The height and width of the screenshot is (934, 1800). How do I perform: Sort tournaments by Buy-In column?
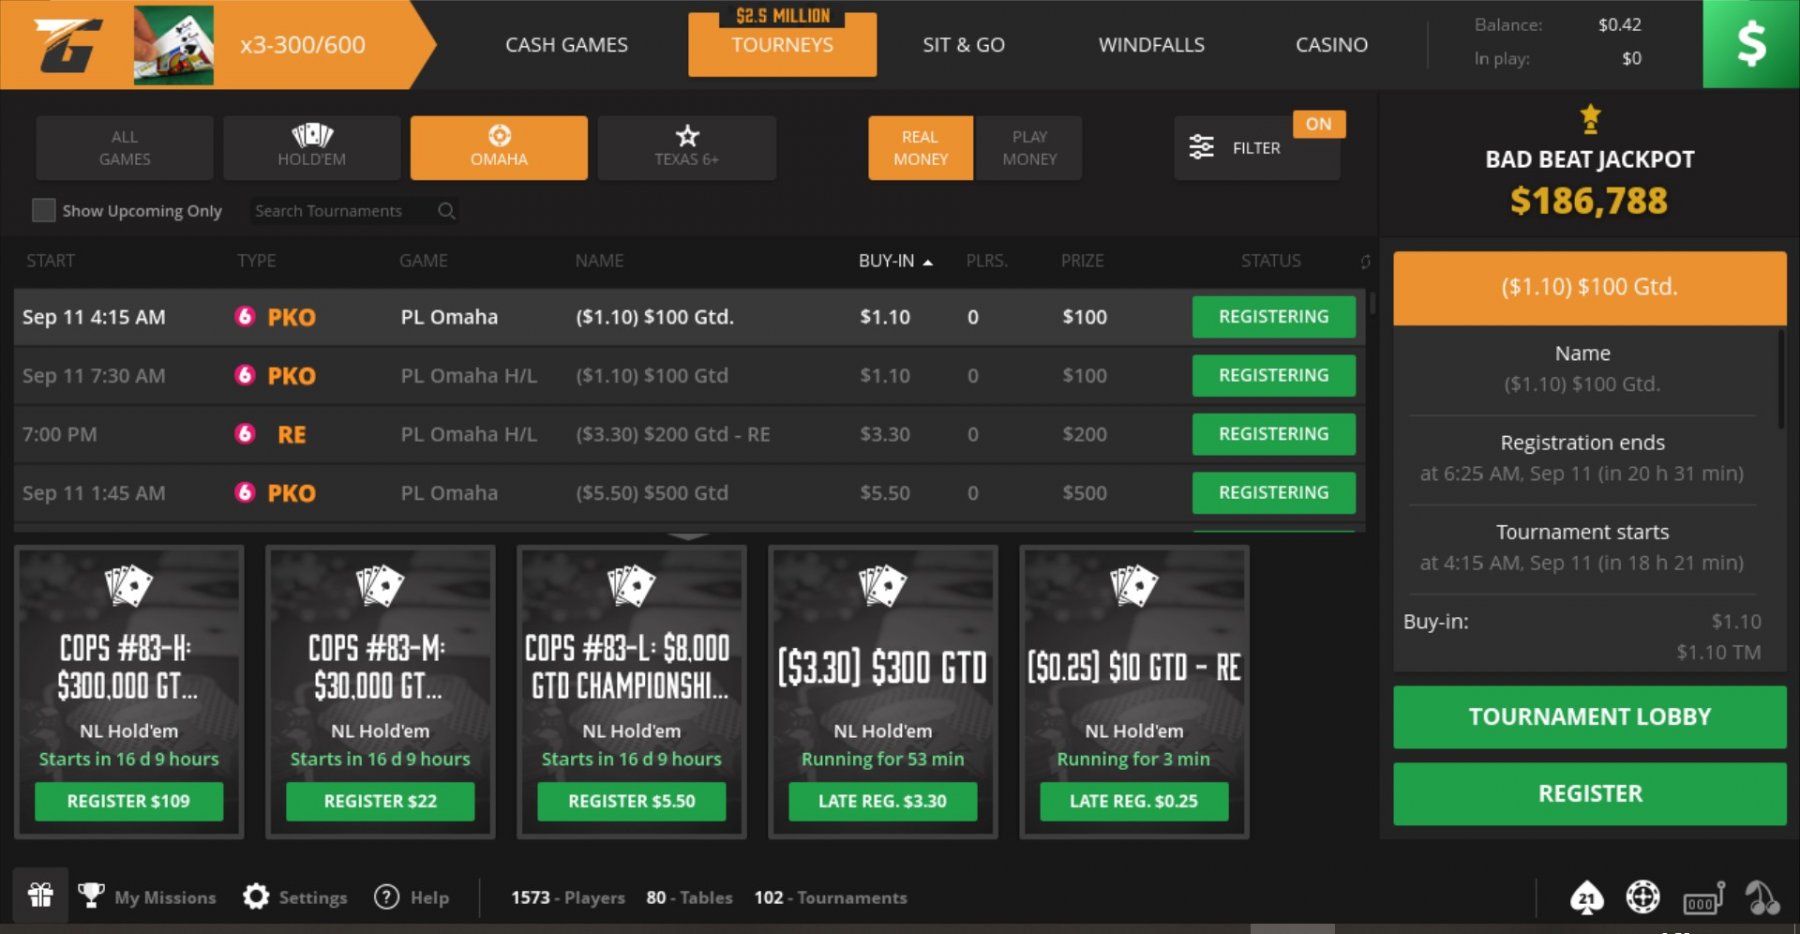[886, 261]
